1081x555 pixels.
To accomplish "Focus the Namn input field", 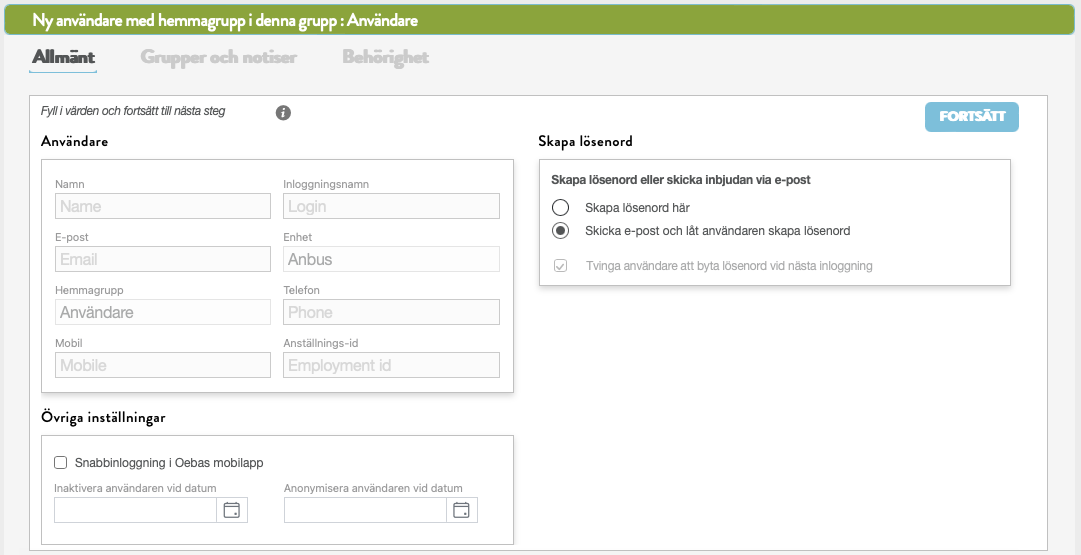I will [163, 206].
